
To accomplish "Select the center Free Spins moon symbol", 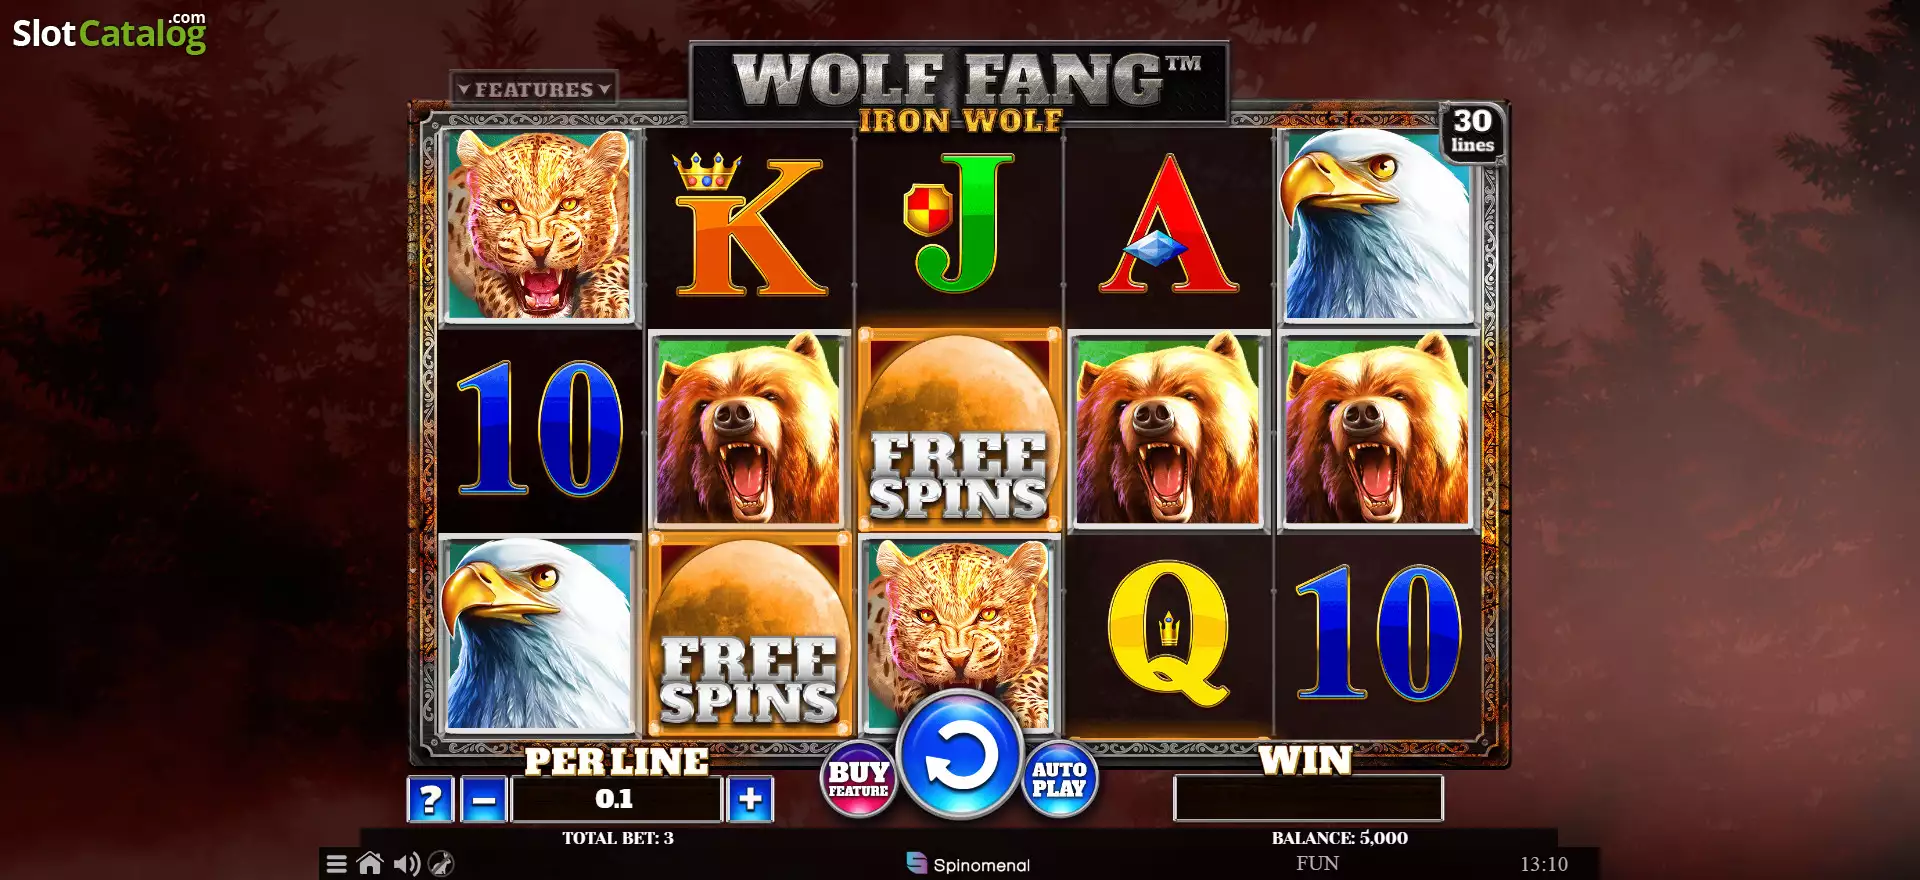I will click(x=959, y=429).
